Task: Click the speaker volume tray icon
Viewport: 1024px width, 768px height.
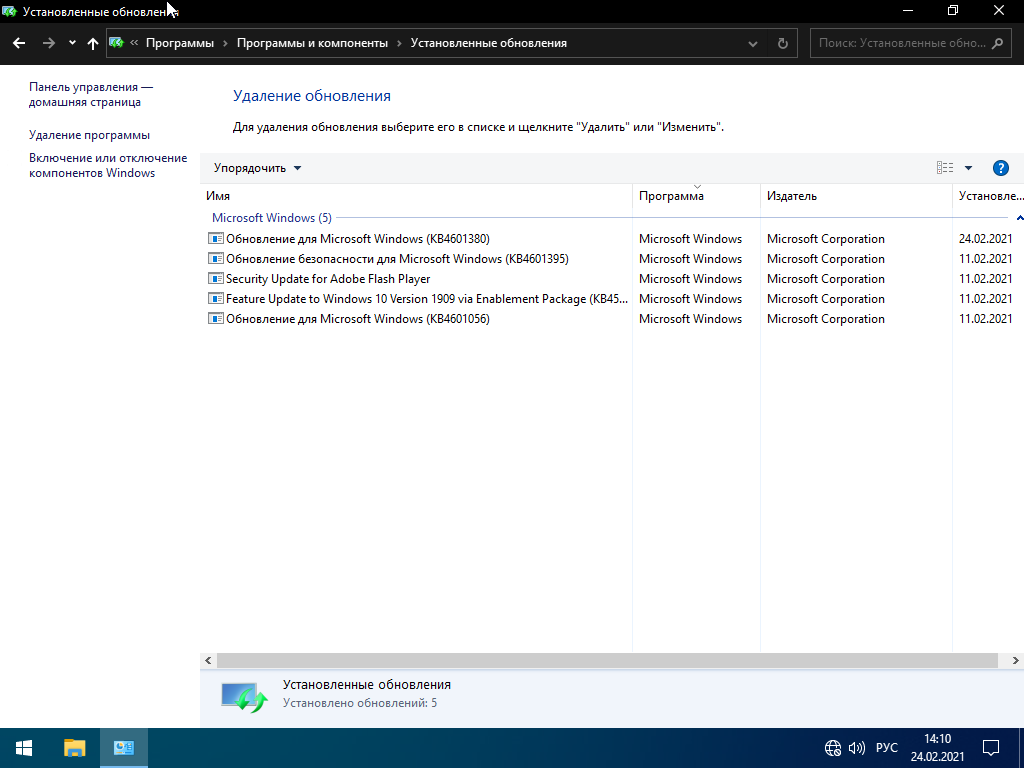Action: click(x=856, y=748)
